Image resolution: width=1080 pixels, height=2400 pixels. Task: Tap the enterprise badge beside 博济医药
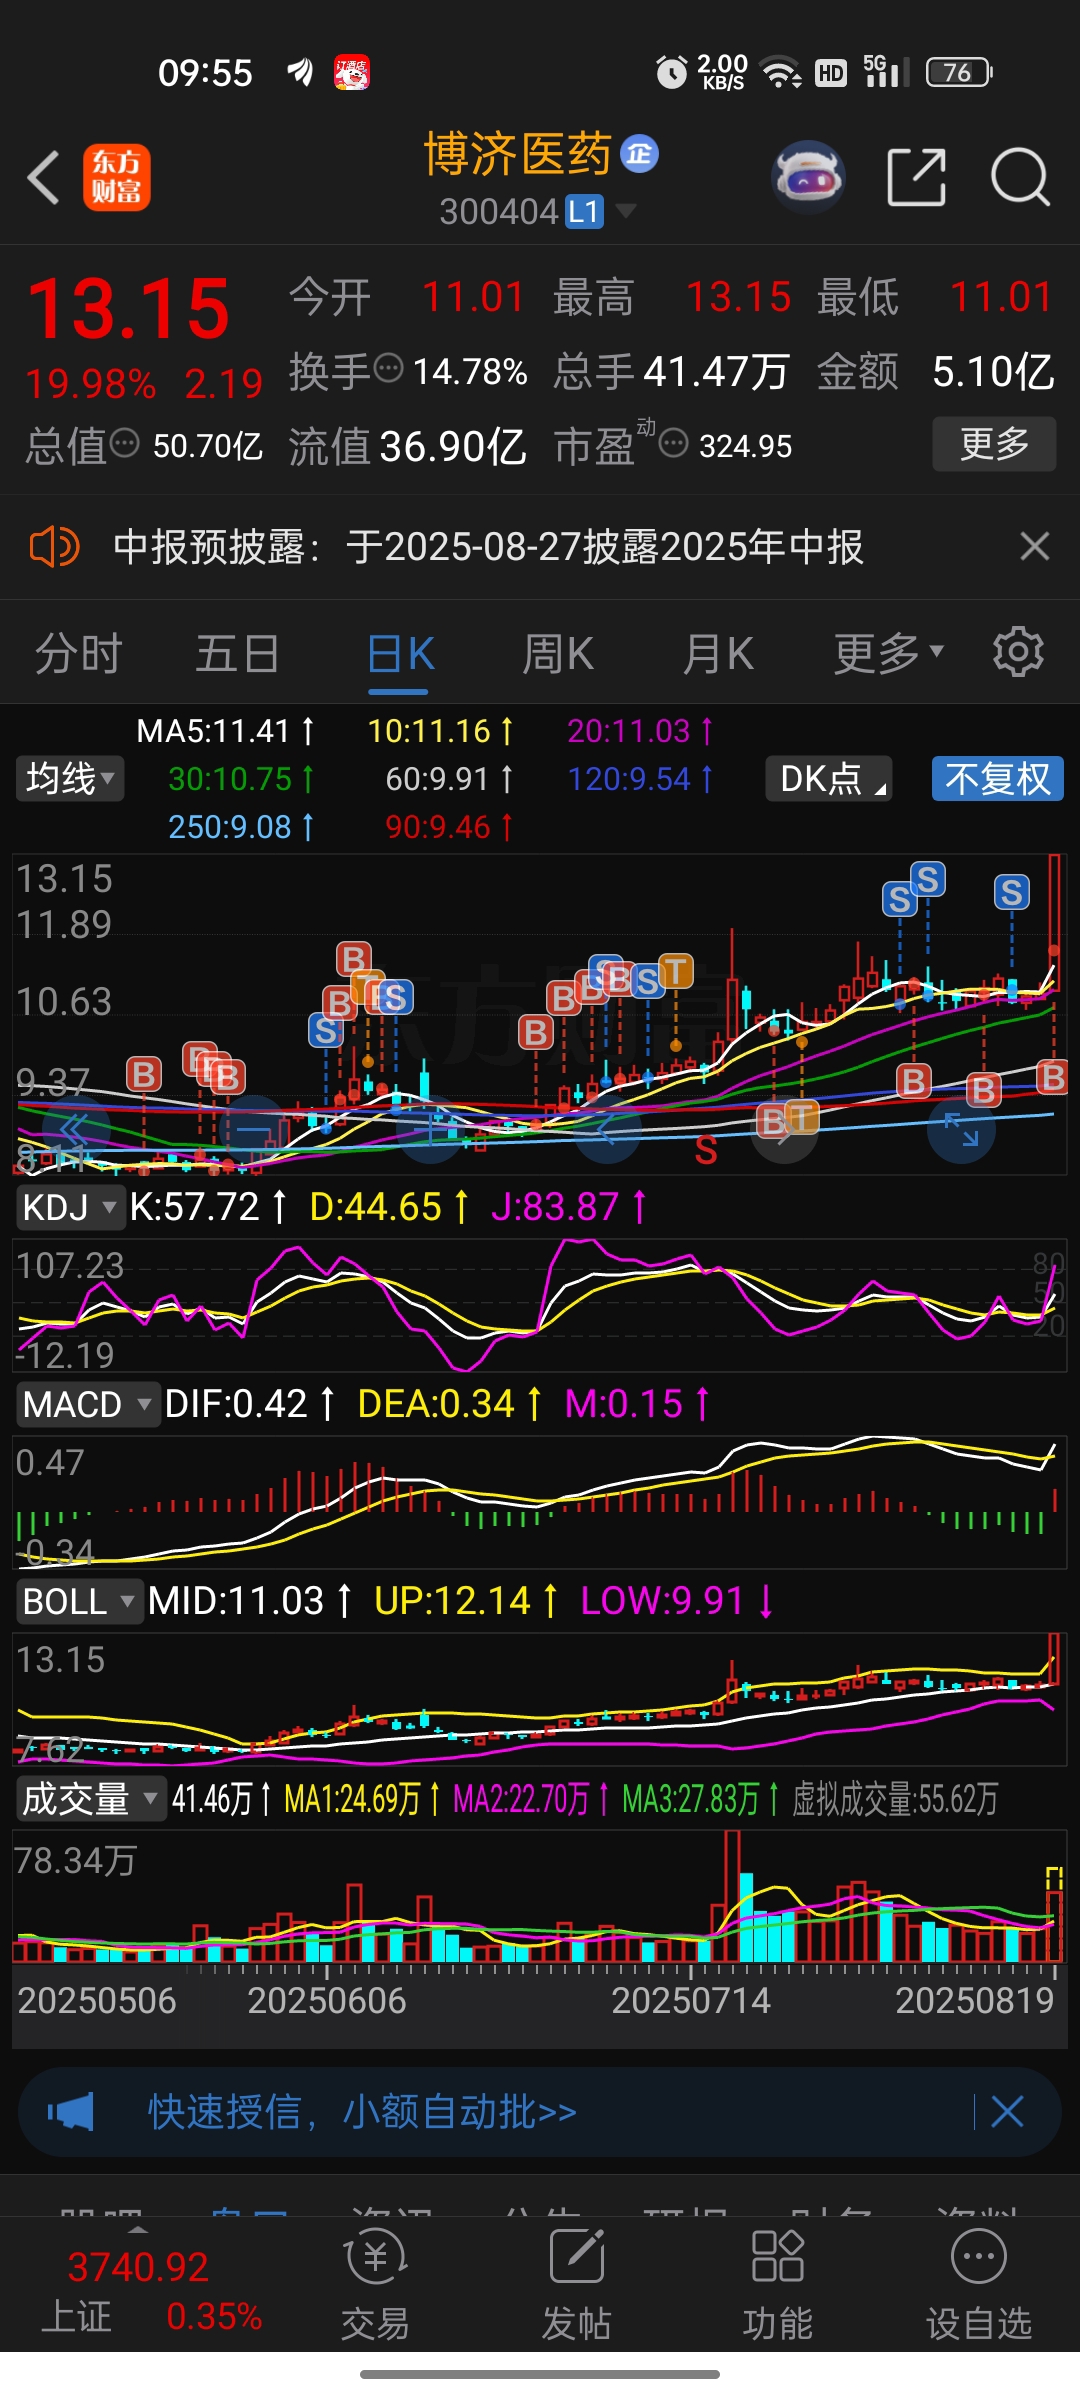click(639, 153)
